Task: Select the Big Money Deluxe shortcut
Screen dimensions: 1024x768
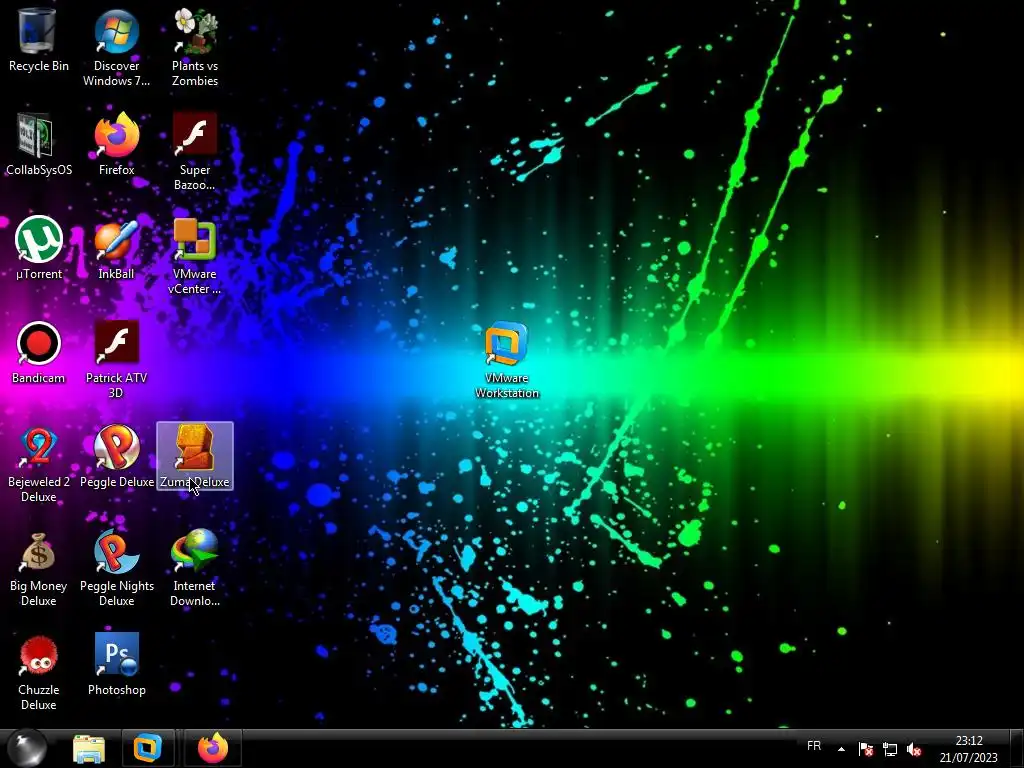Action: [x=38, y=568]
